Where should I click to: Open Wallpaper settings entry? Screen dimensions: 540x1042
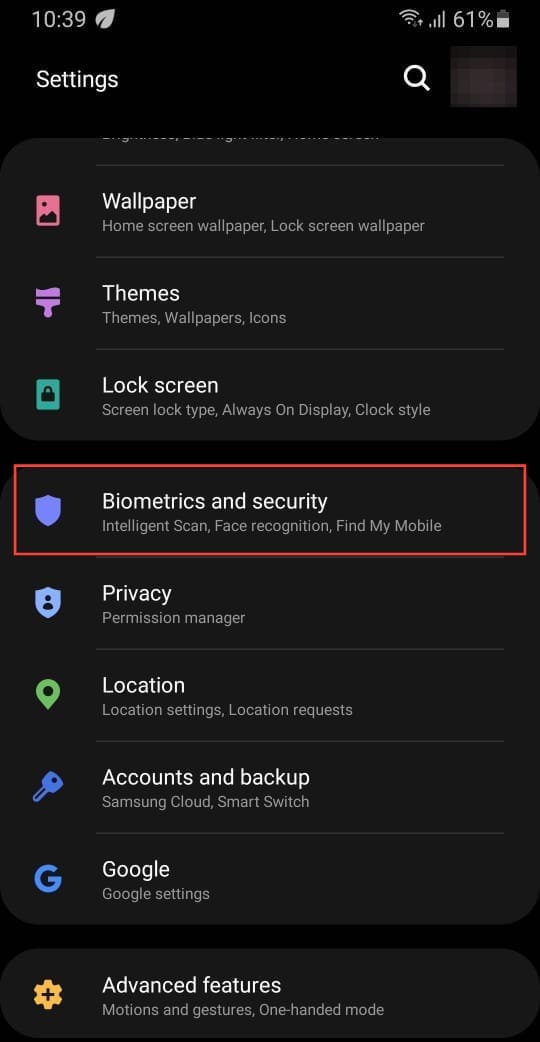(270, 211)
